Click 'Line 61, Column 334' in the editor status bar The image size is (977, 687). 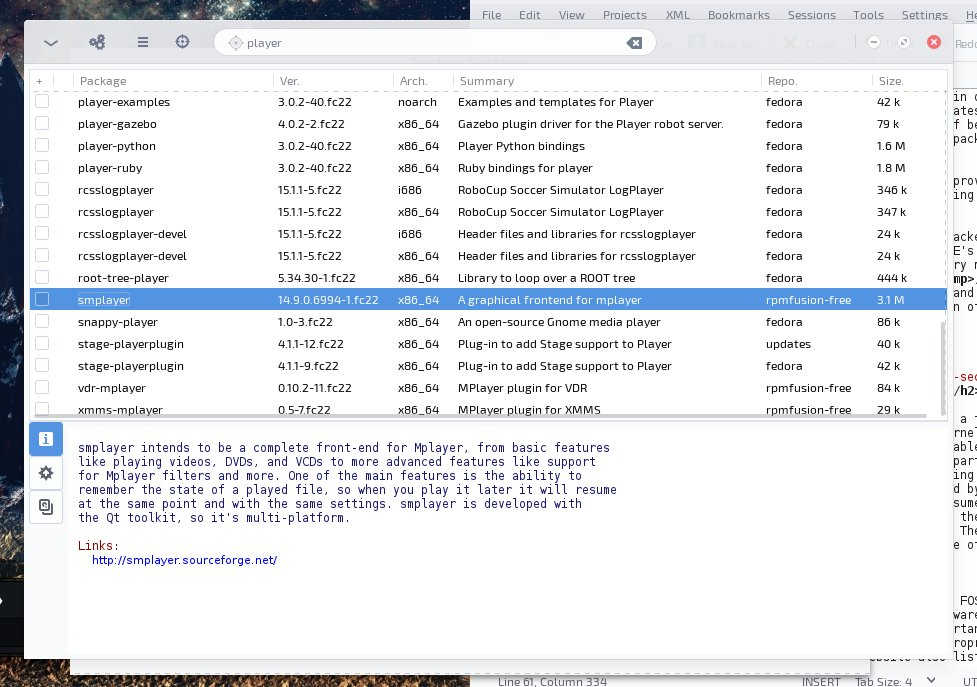click(552, 681)
